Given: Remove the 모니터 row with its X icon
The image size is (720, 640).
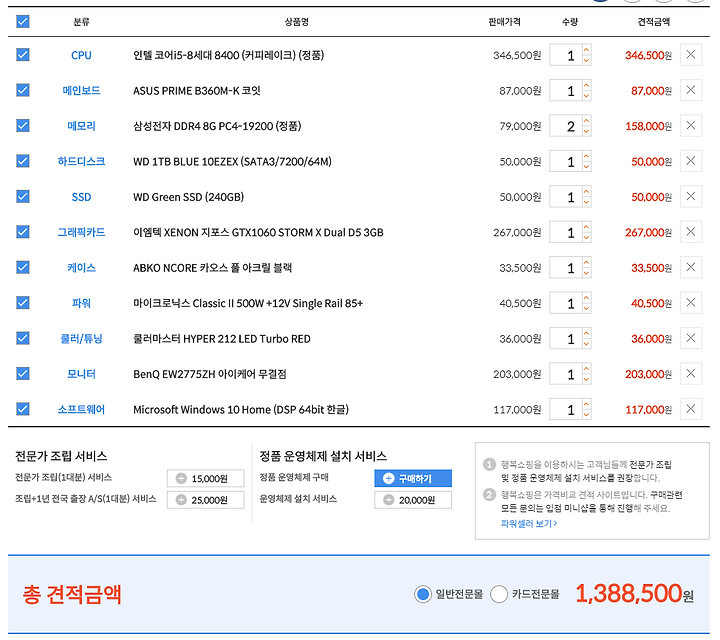Looking at the screenshot, I should point(691,374).
